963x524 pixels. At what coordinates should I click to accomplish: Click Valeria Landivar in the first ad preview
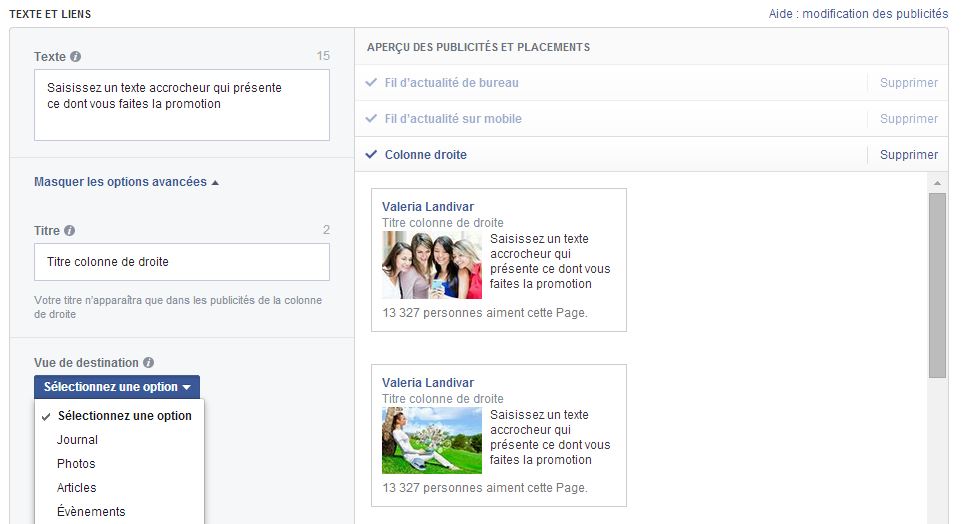click(427, 206)
